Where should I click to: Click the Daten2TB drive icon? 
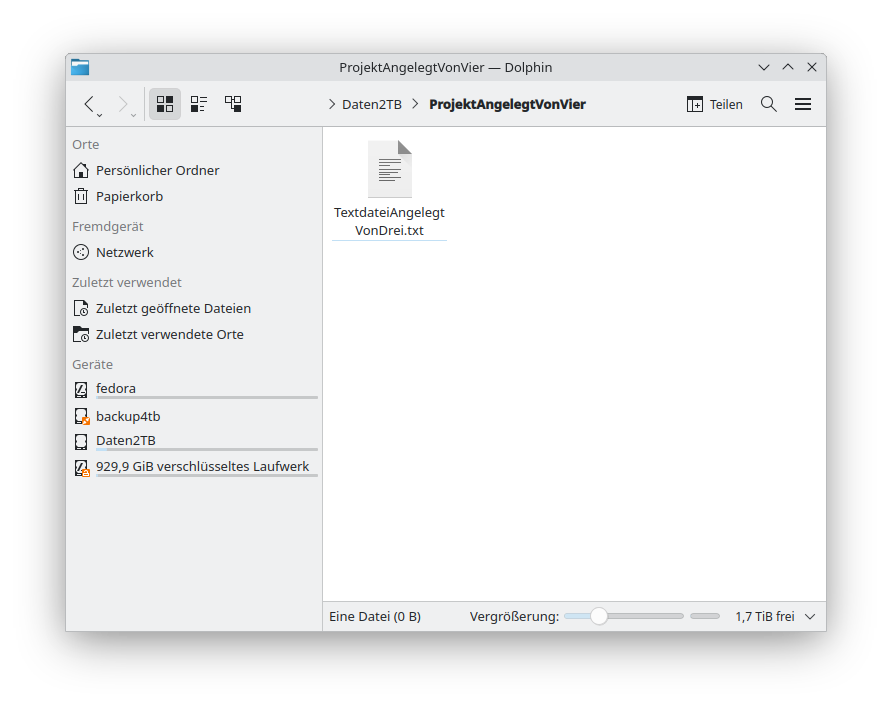(x=81, y=442)
